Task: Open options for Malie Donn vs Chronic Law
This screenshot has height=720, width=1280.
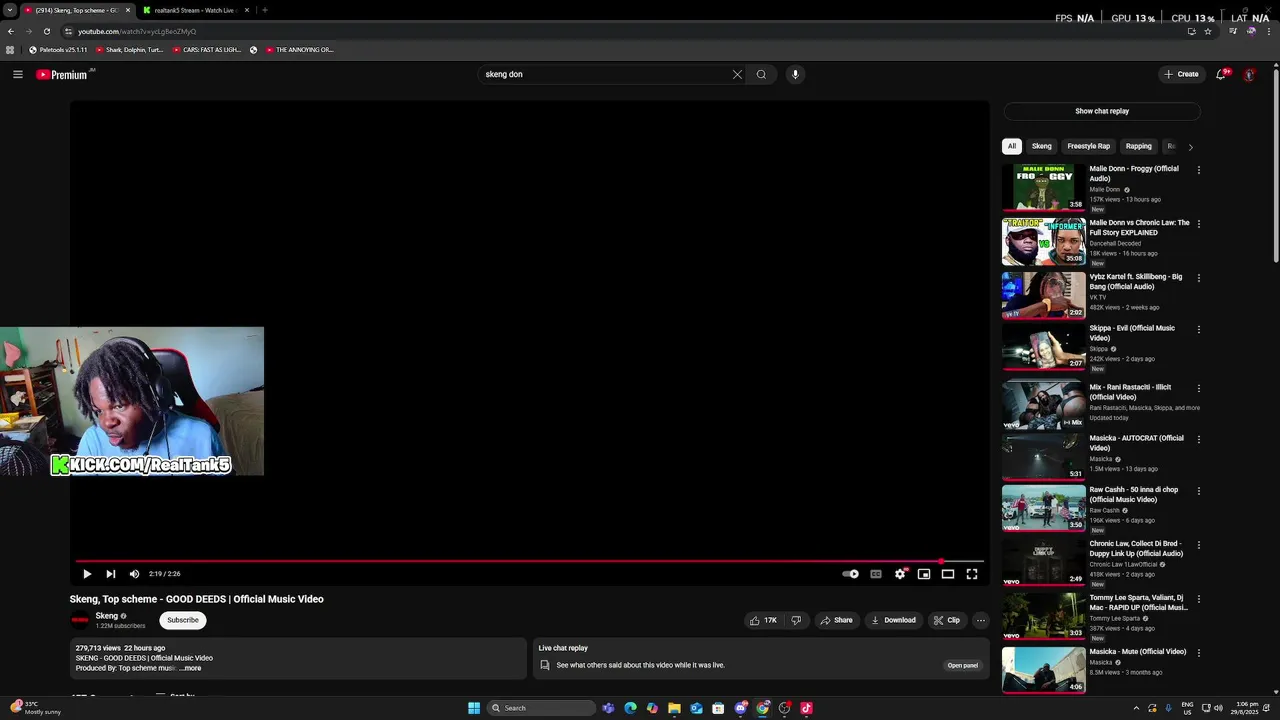Action: click(1199, 224)
